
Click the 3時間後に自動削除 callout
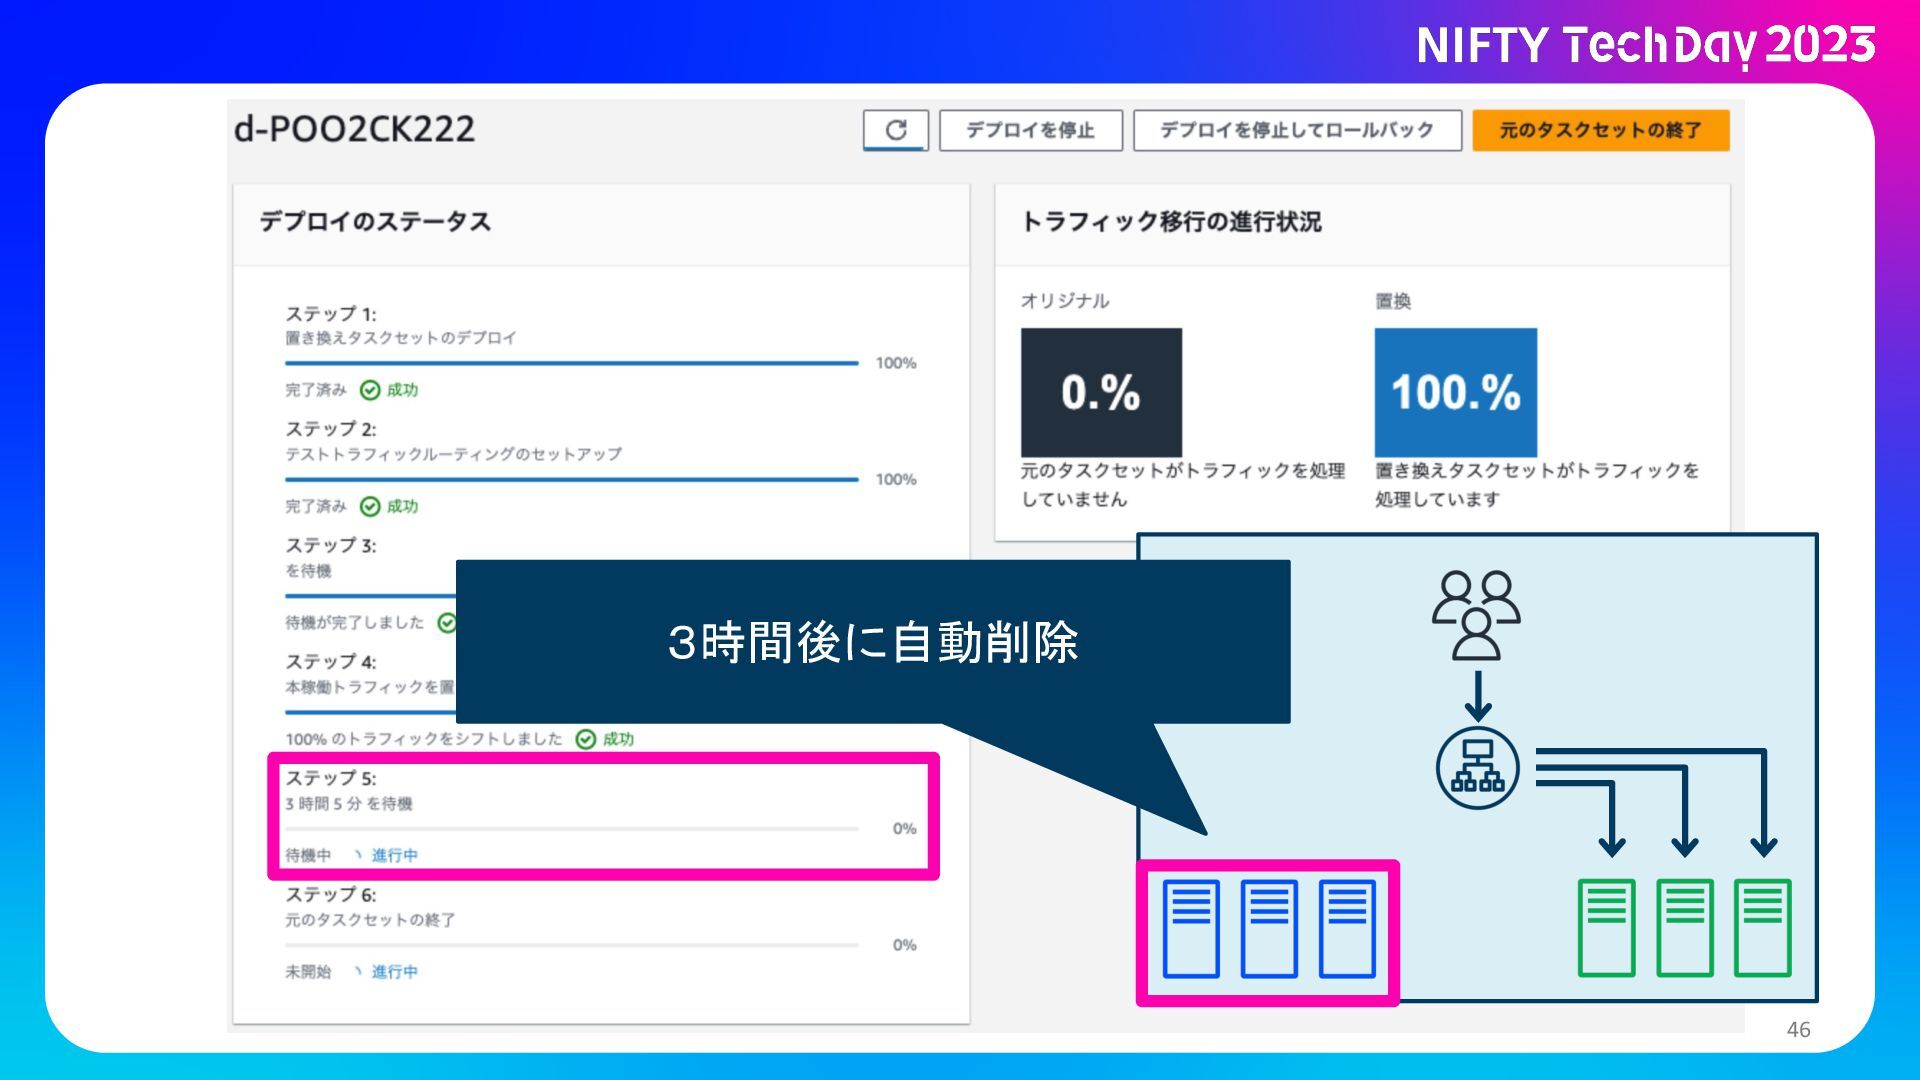pyautogui.click(x=872, y=642)
